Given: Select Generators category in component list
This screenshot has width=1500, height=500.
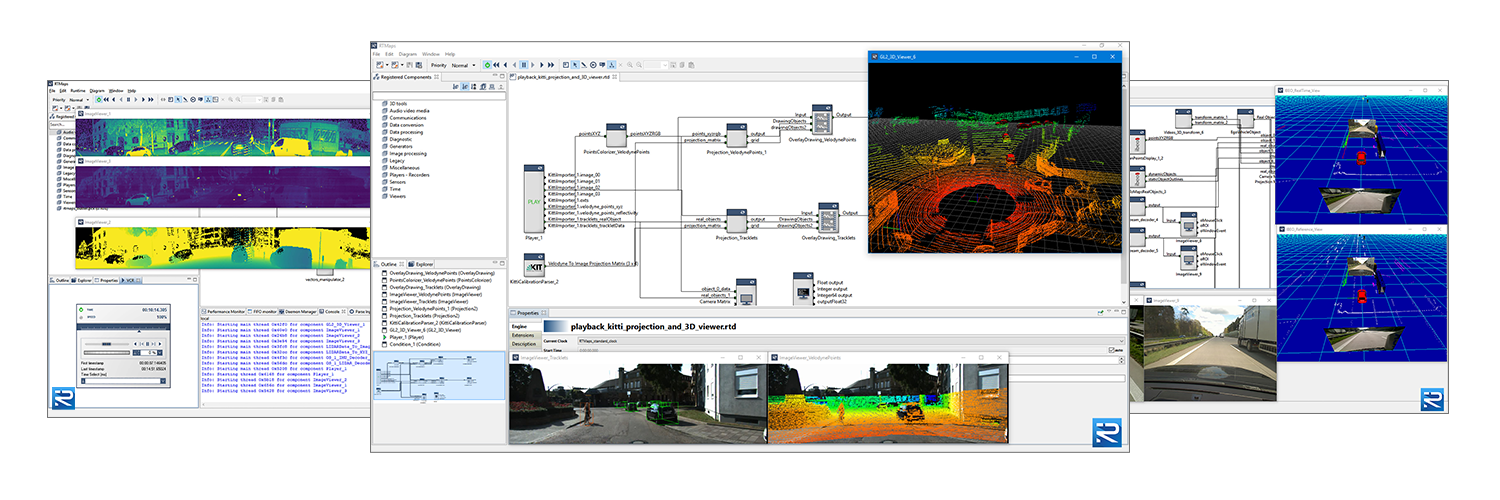Looking at the screenshot, I should [398, 146].
